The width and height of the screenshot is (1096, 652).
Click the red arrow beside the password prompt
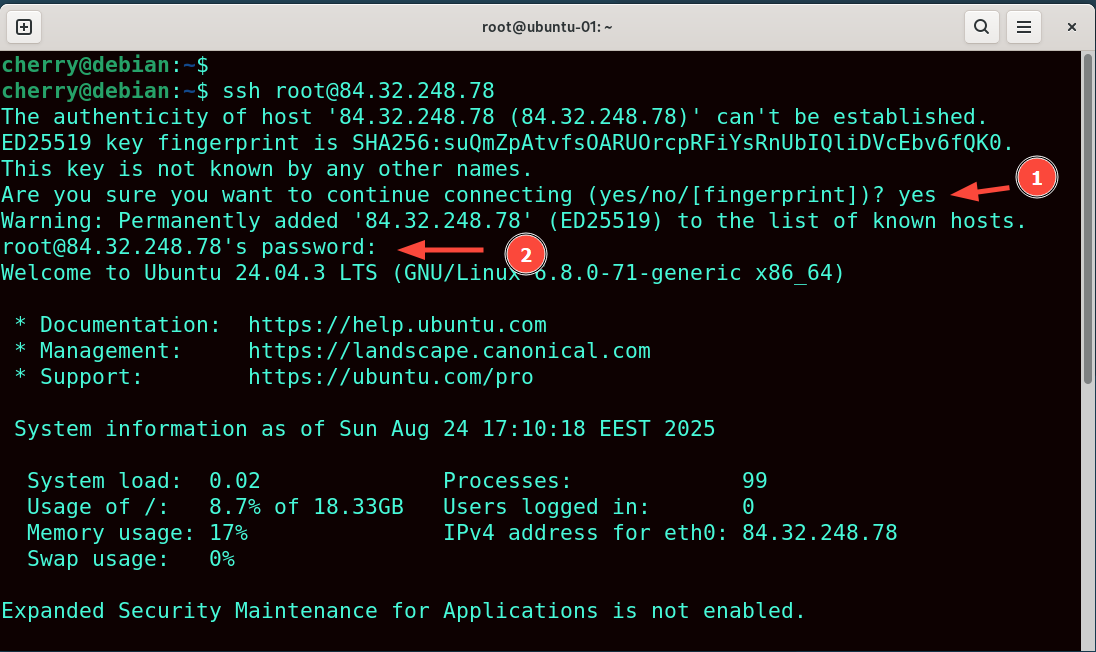[440, 251]
